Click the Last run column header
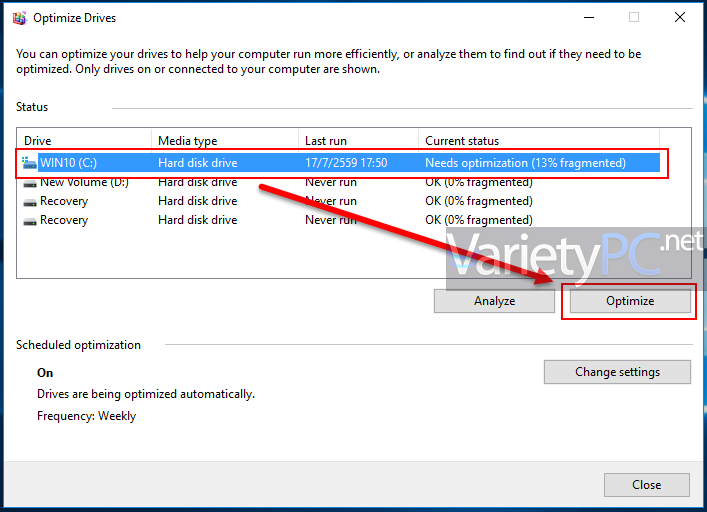Viewport: 707px width, 512px height. click(x=358, y=141)
